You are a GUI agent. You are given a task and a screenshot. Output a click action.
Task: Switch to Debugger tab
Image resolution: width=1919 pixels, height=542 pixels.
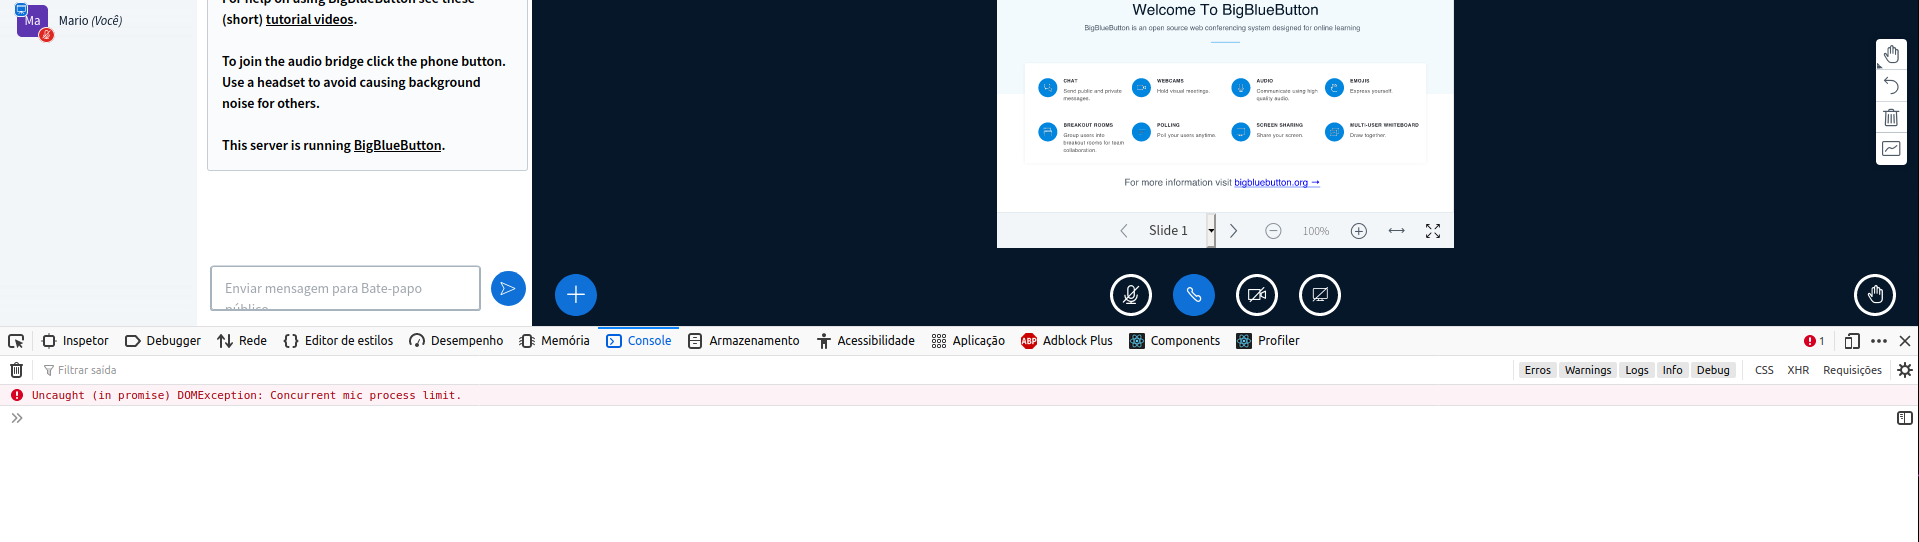pyautogui.click(x=162, y=341)
